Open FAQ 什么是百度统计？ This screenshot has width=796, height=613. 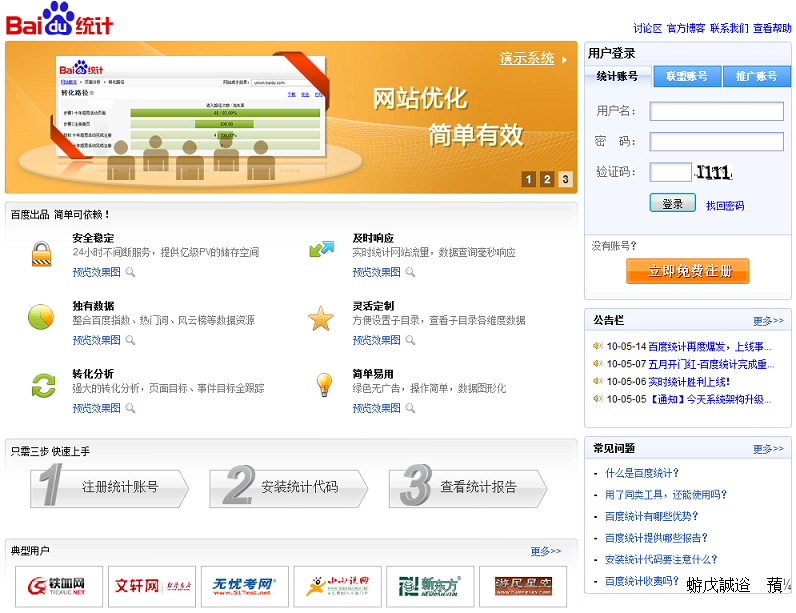point(642,473)
